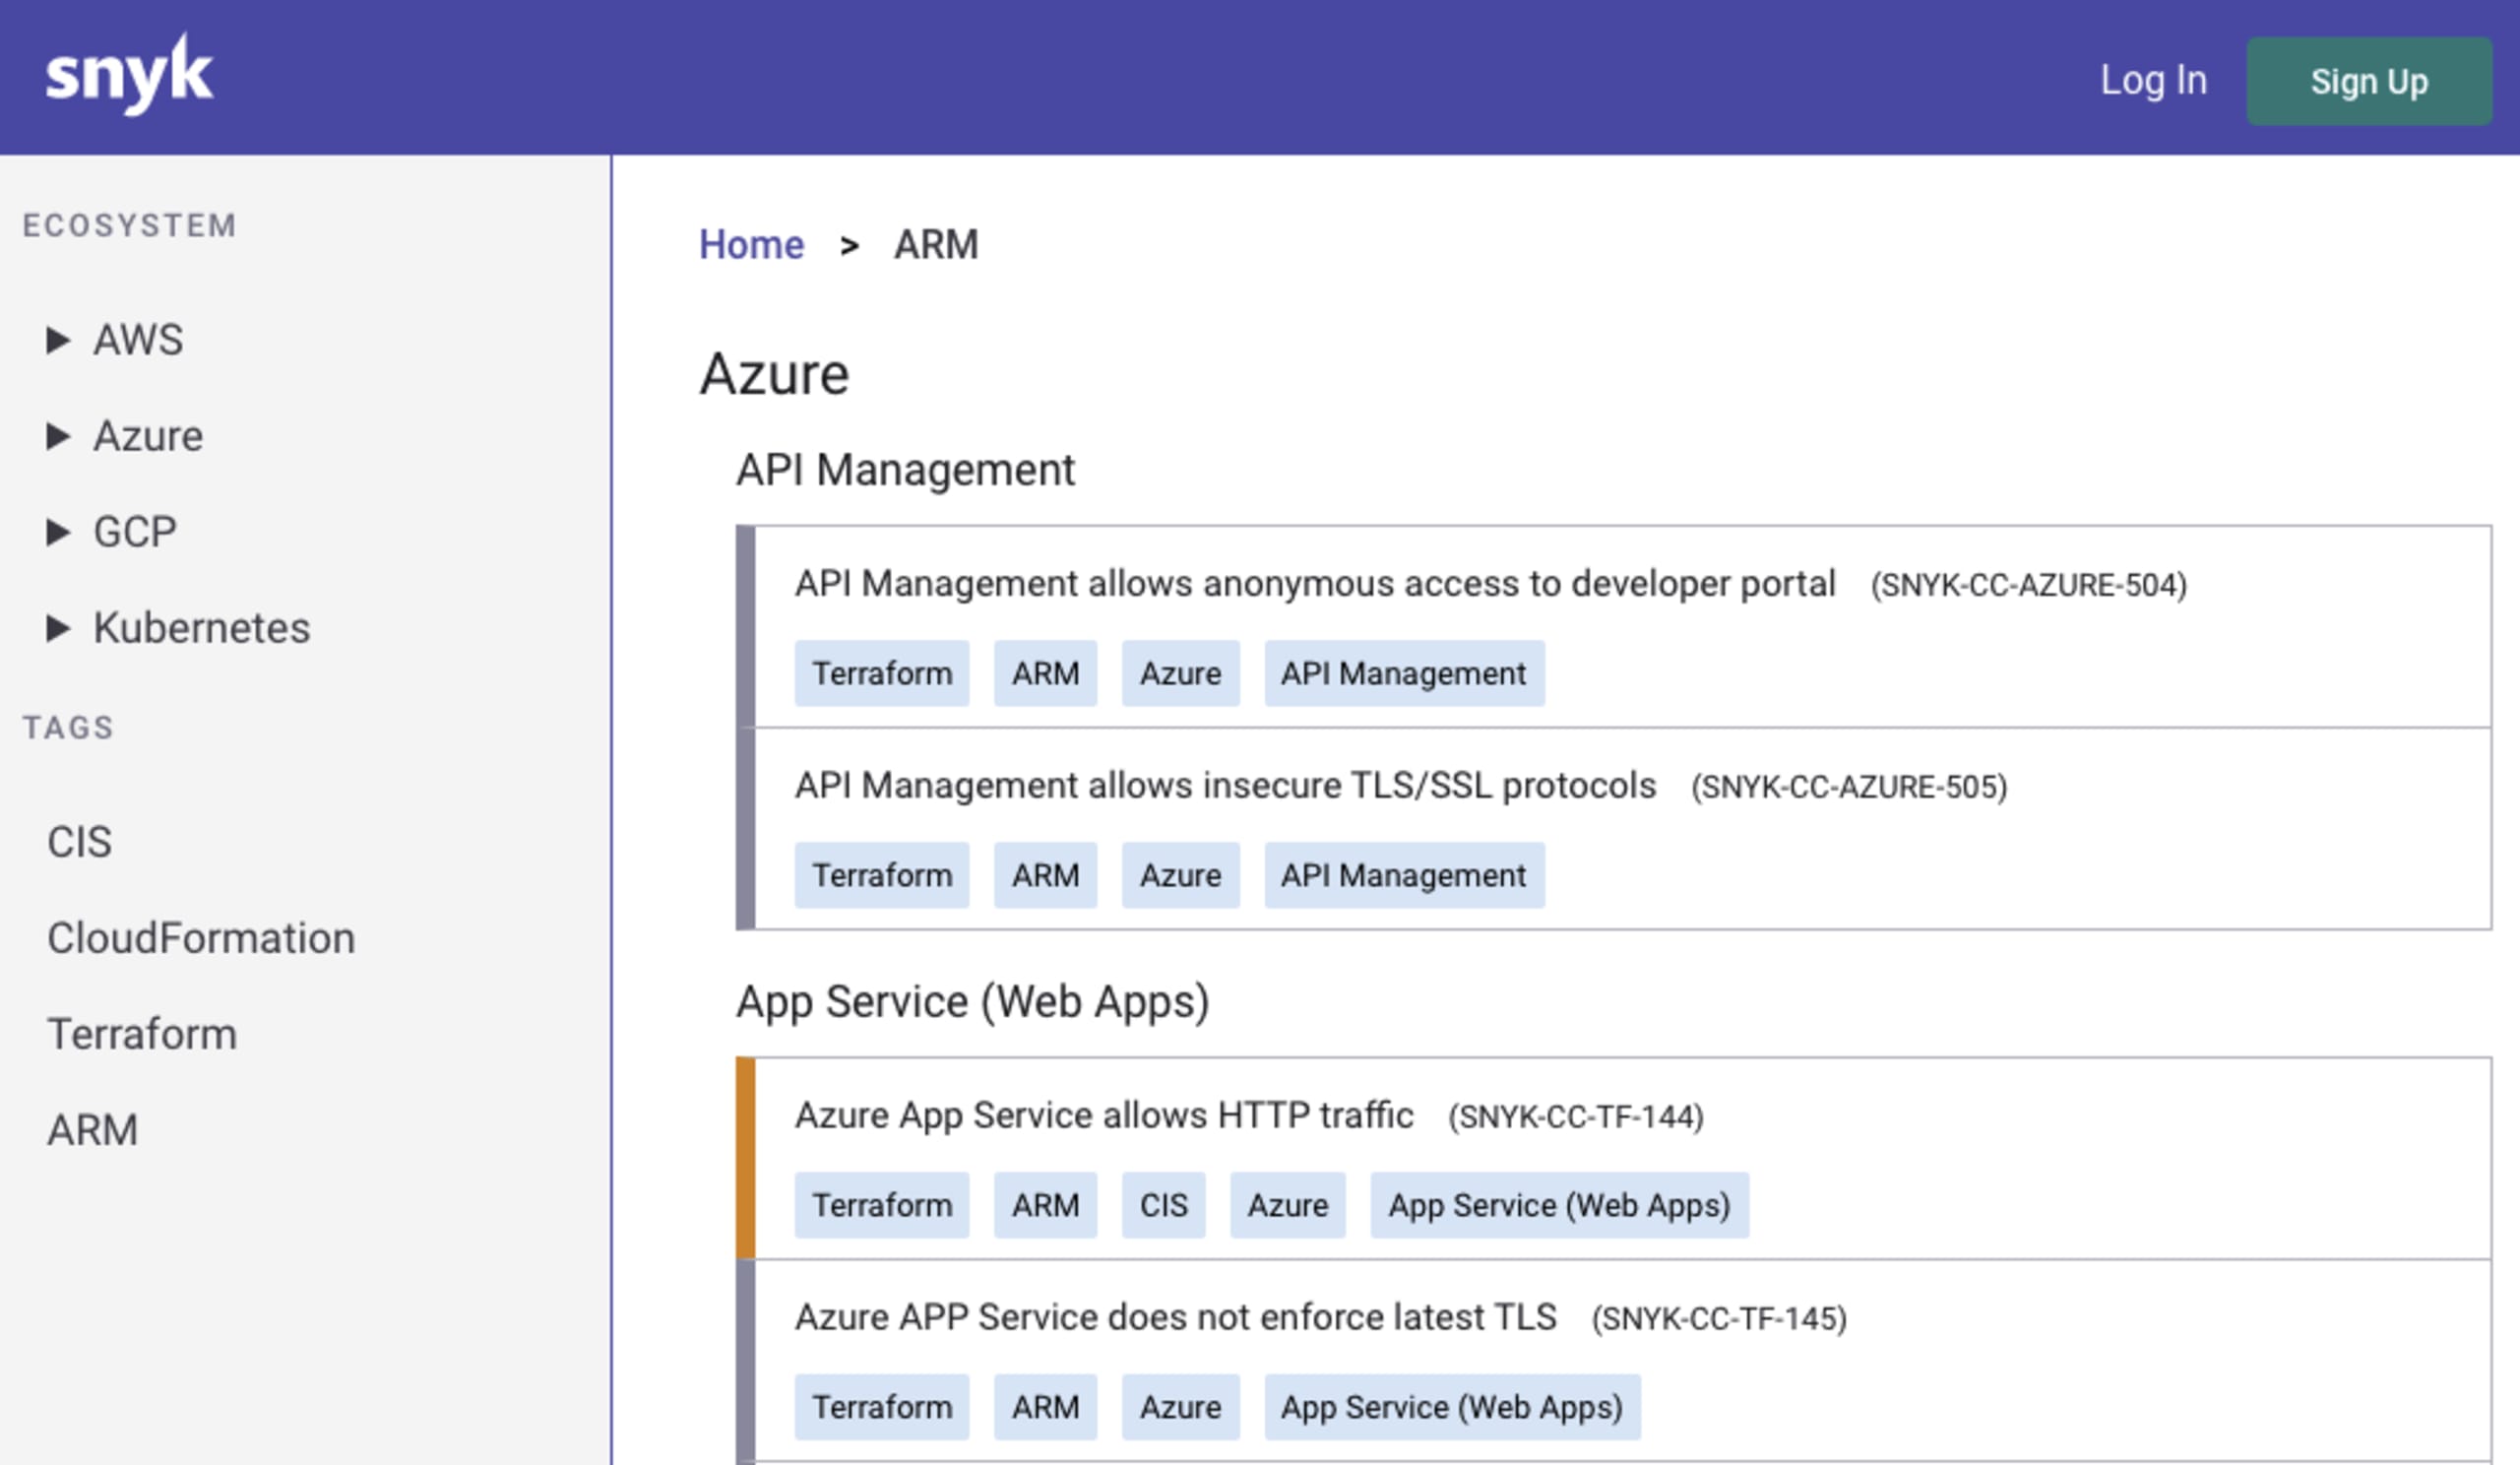This screenshot has width=2520, height=1465.
Task: Click ARM tag on anonymous access rule
Action: (x=1045, y=674)
